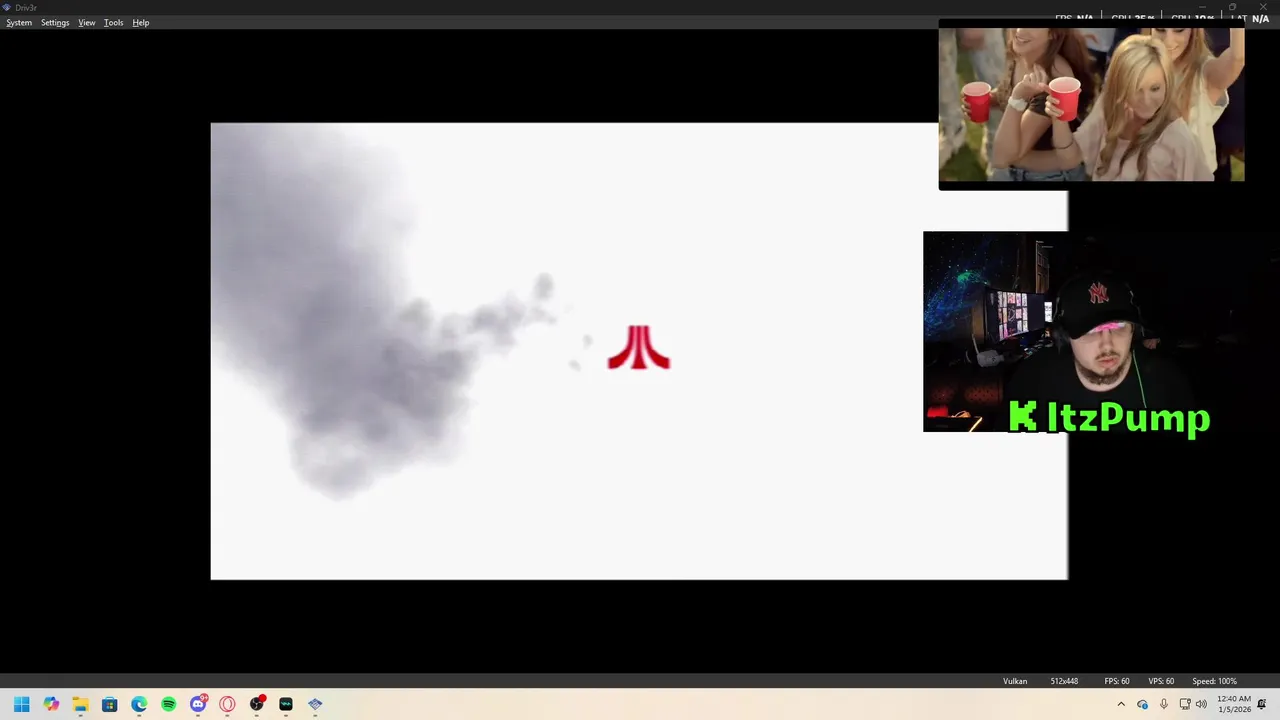Click the Speed: 100% status entry
The image size is (1280, 720).
(1214, 681)
